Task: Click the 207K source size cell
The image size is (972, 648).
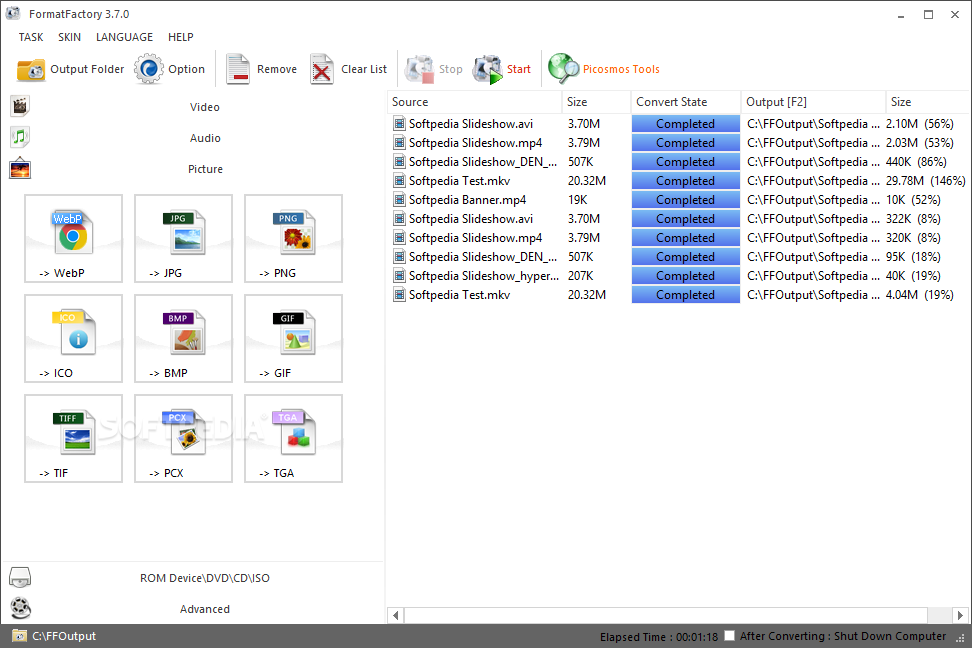Action: (x=580, y=276)
